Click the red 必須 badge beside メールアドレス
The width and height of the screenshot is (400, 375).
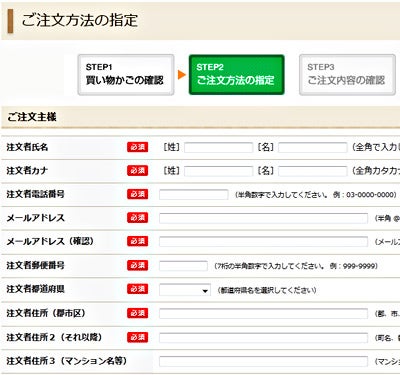tap(137, 218)
